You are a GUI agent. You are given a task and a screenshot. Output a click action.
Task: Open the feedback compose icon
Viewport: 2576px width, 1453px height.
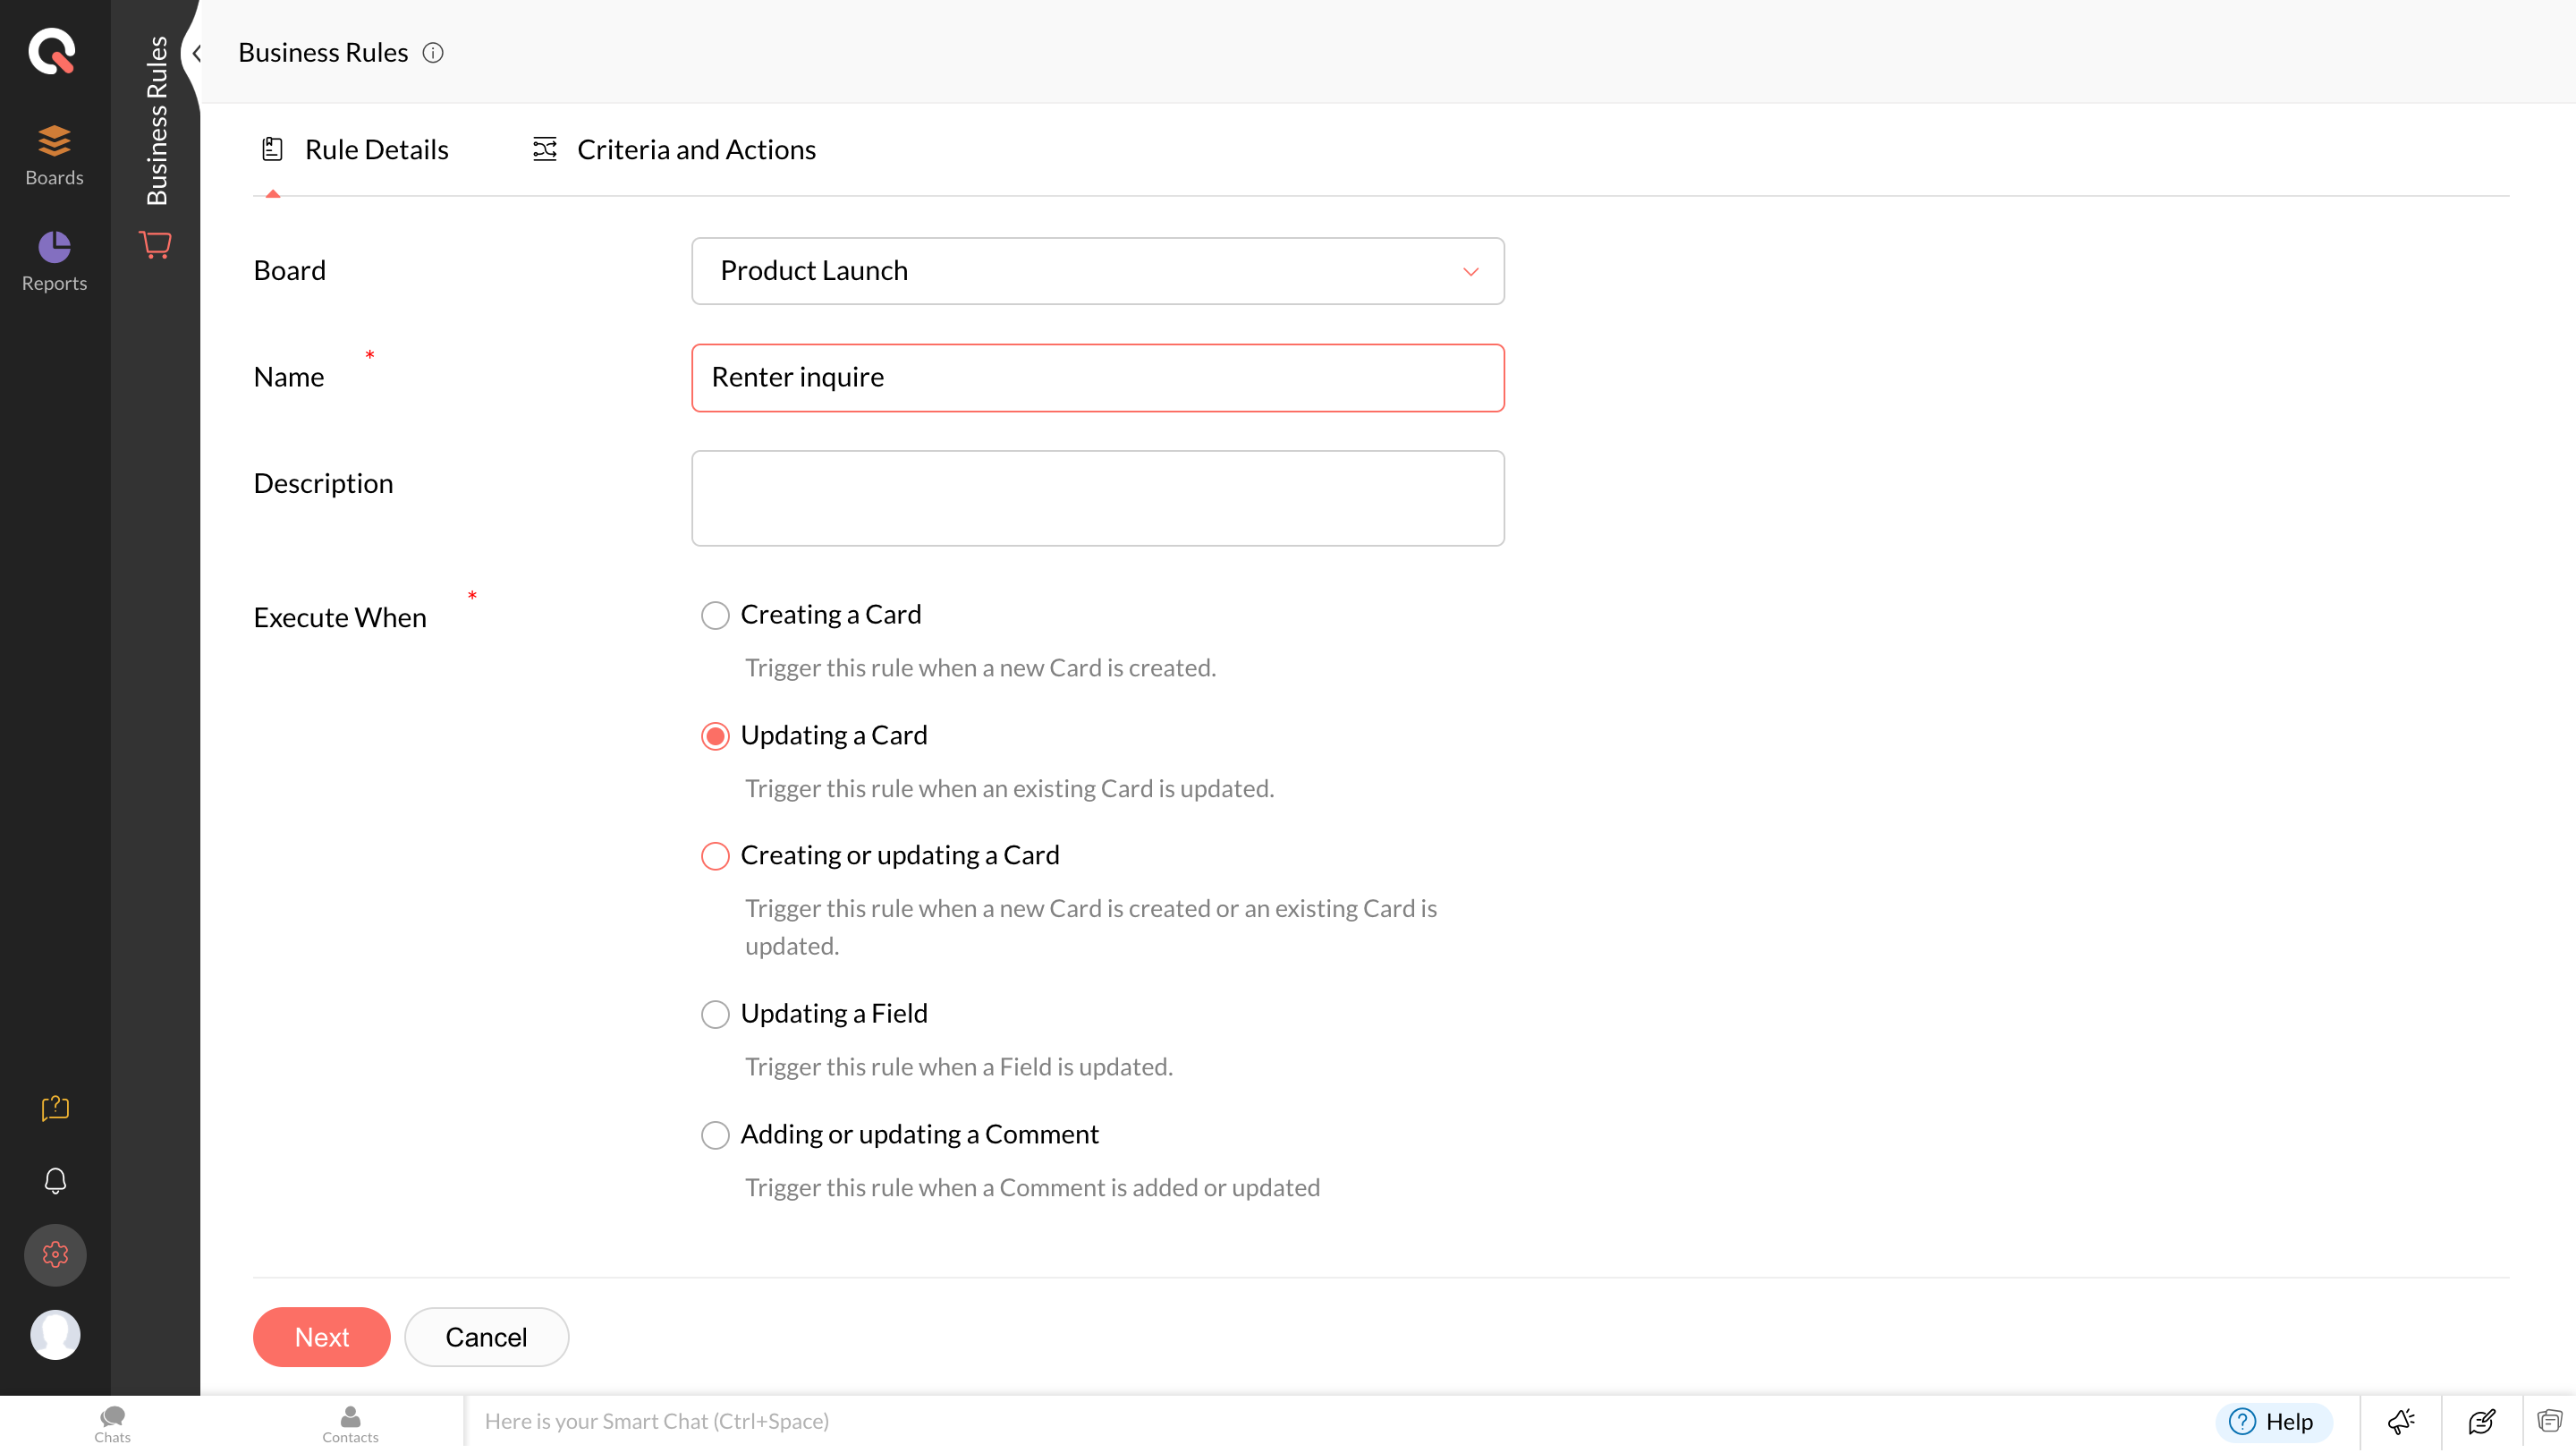click(2481, 1421)
